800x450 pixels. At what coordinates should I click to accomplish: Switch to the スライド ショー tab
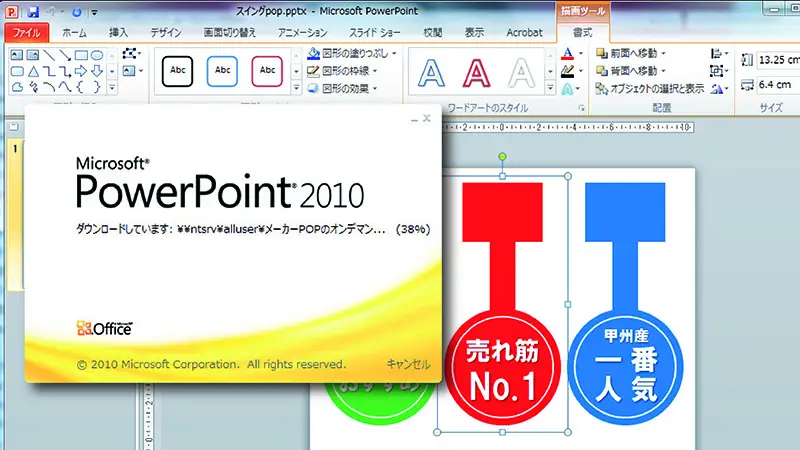pos(374,33)
